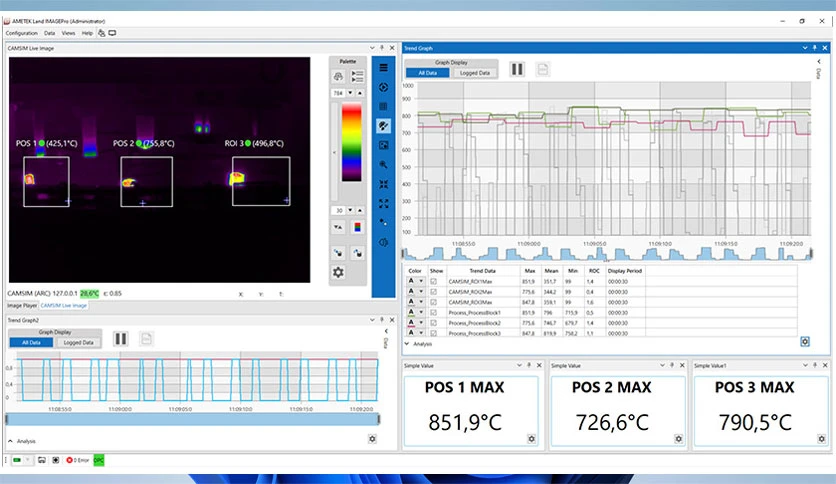Switch to Image Player tab
This screenshot has height=484, width=836.
click(x=22, y=306)
